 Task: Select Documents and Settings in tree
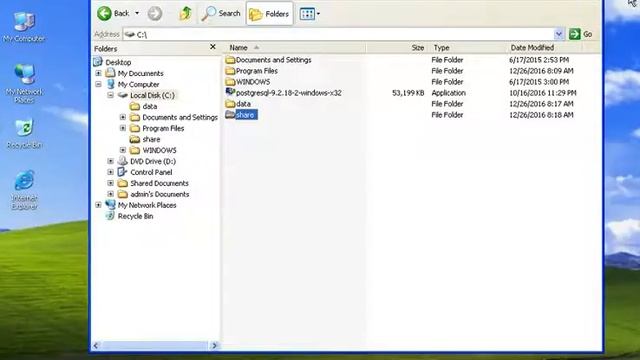pyautogui.click(x=174, y=118)
